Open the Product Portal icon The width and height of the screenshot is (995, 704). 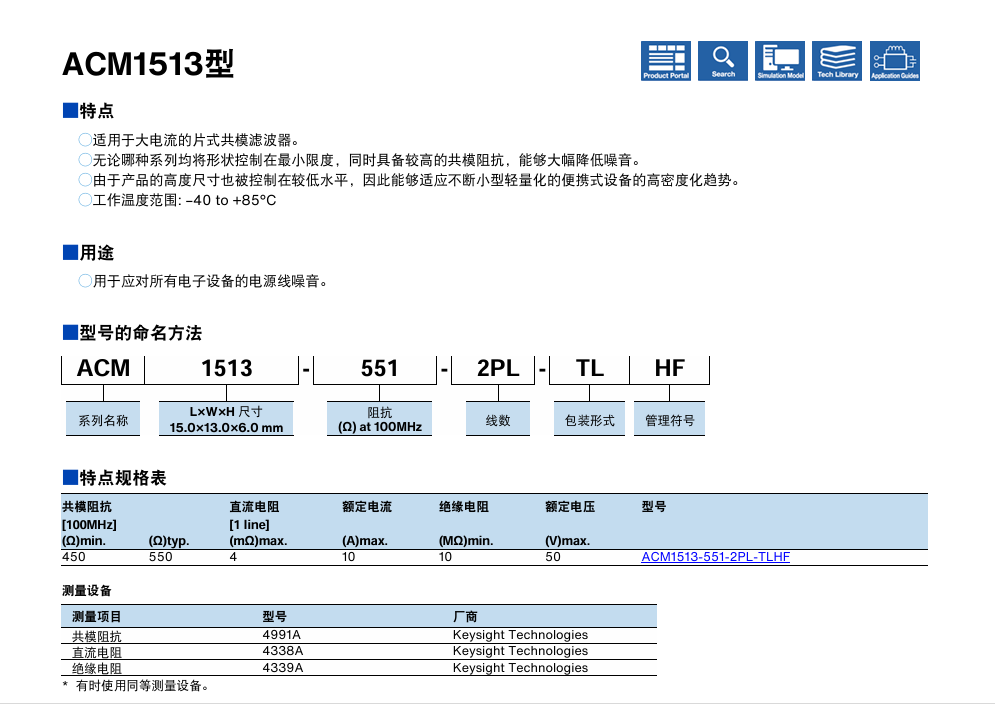tap(666, 61)
